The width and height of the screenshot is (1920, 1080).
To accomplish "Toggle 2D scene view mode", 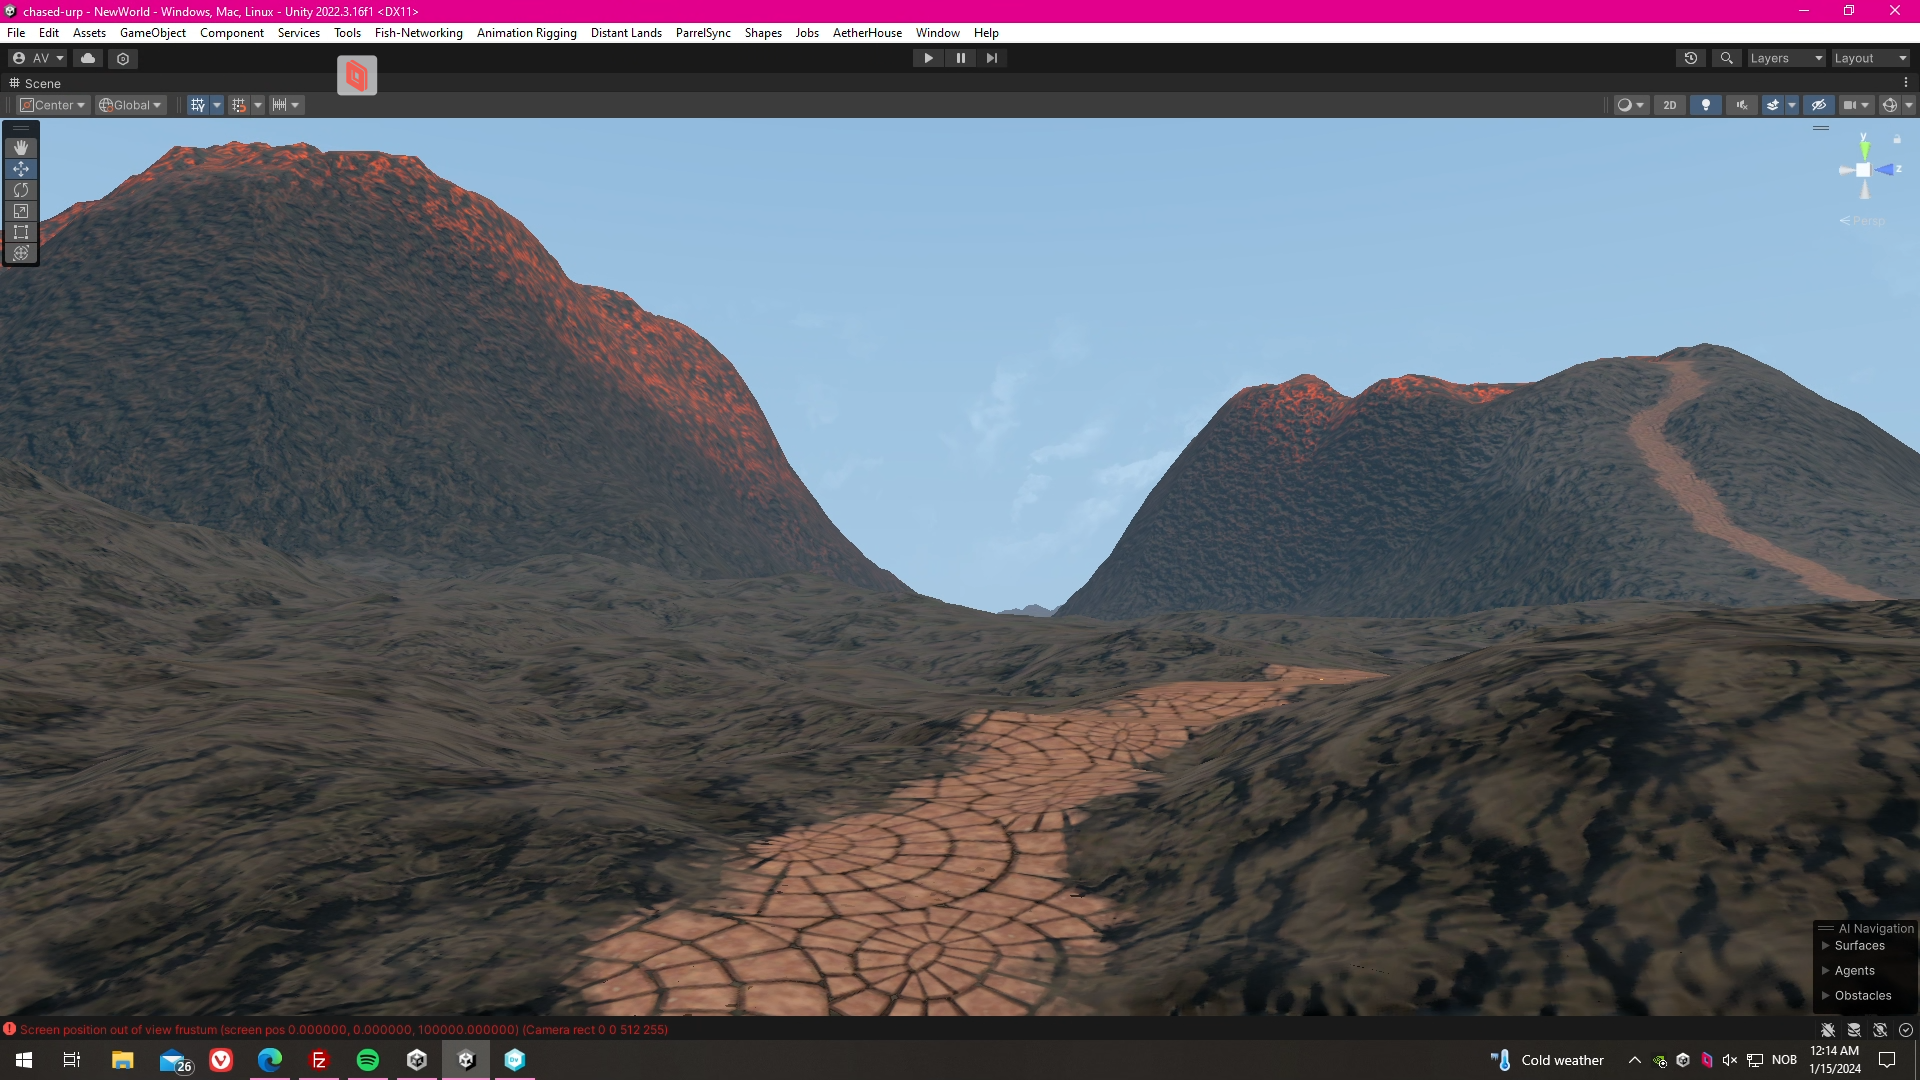I will (1669, 105).
